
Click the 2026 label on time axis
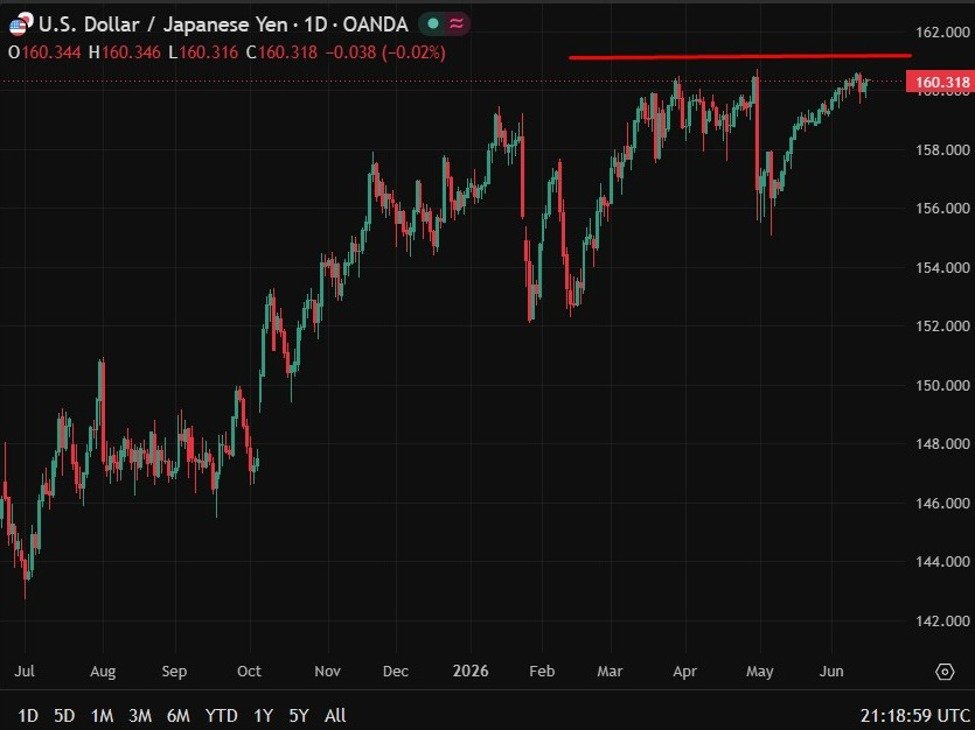[x=471, y=672]
